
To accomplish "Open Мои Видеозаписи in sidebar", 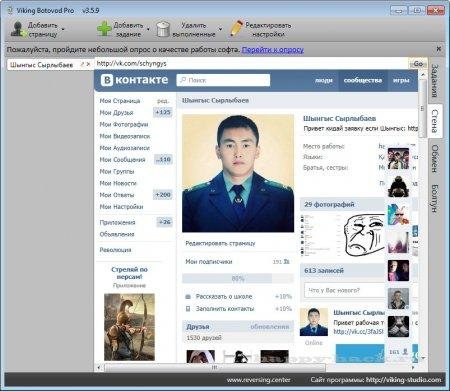I will (x=125, y=136).
